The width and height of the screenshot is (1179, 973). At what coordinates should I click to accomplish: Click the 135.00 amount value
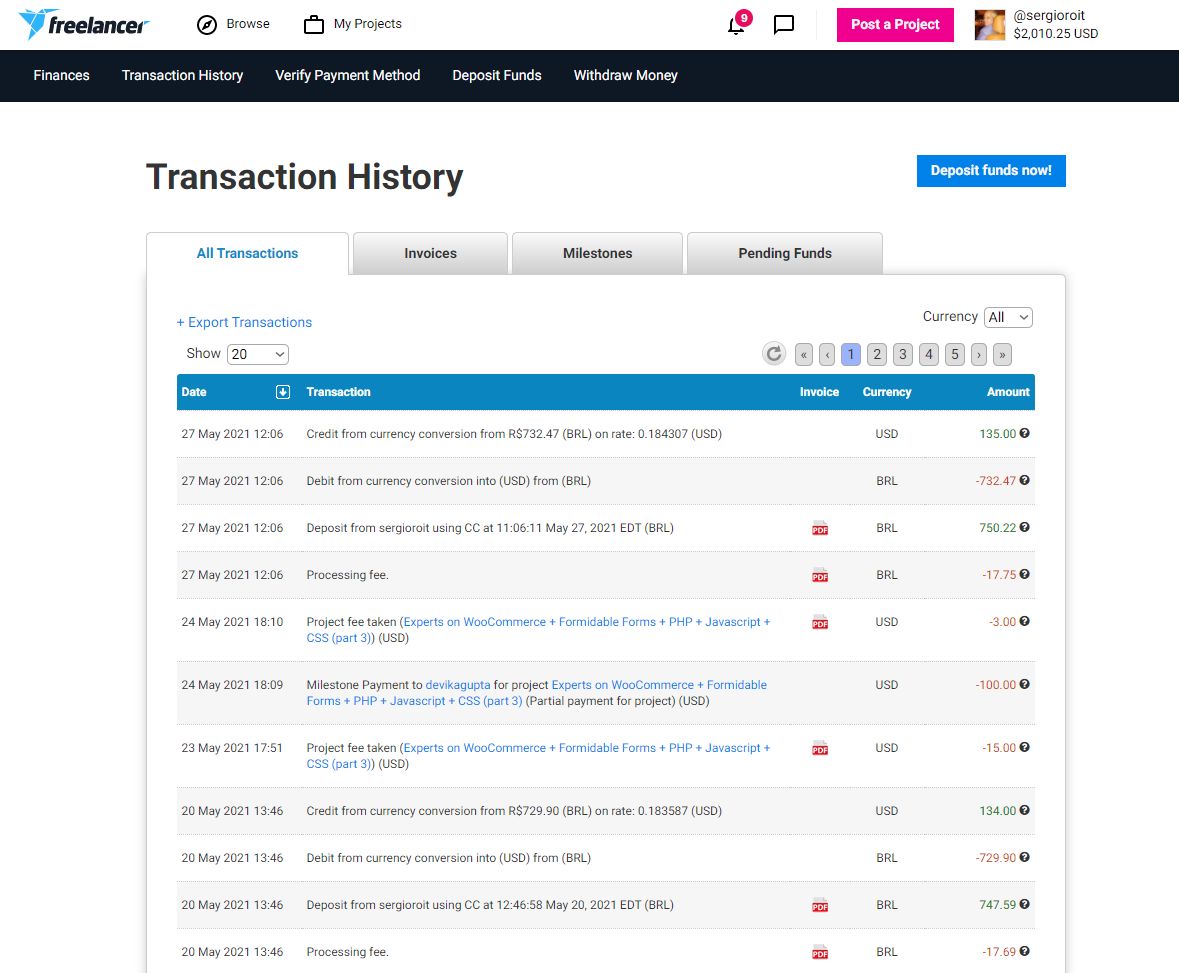997,434
